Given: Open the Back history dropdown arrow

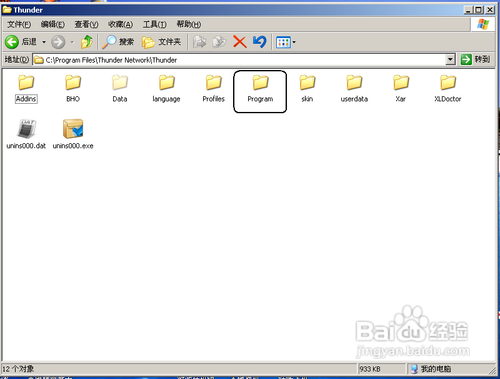Looking at the screenshot, I should [44, 42].
